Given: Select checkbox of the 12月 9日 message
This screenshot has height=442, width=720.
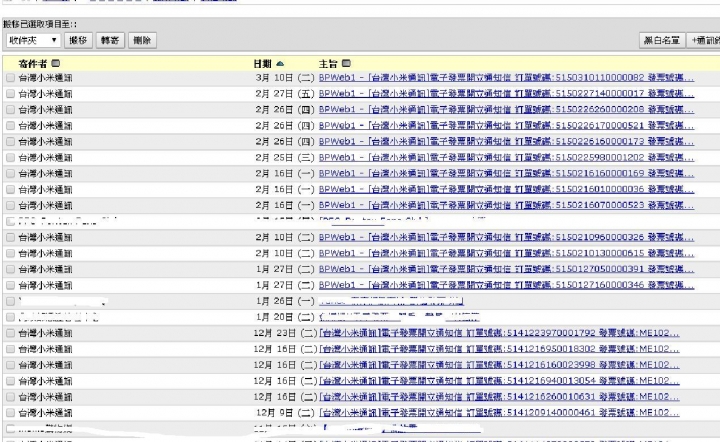Looking at the screenshot, I should pos(10,413).
